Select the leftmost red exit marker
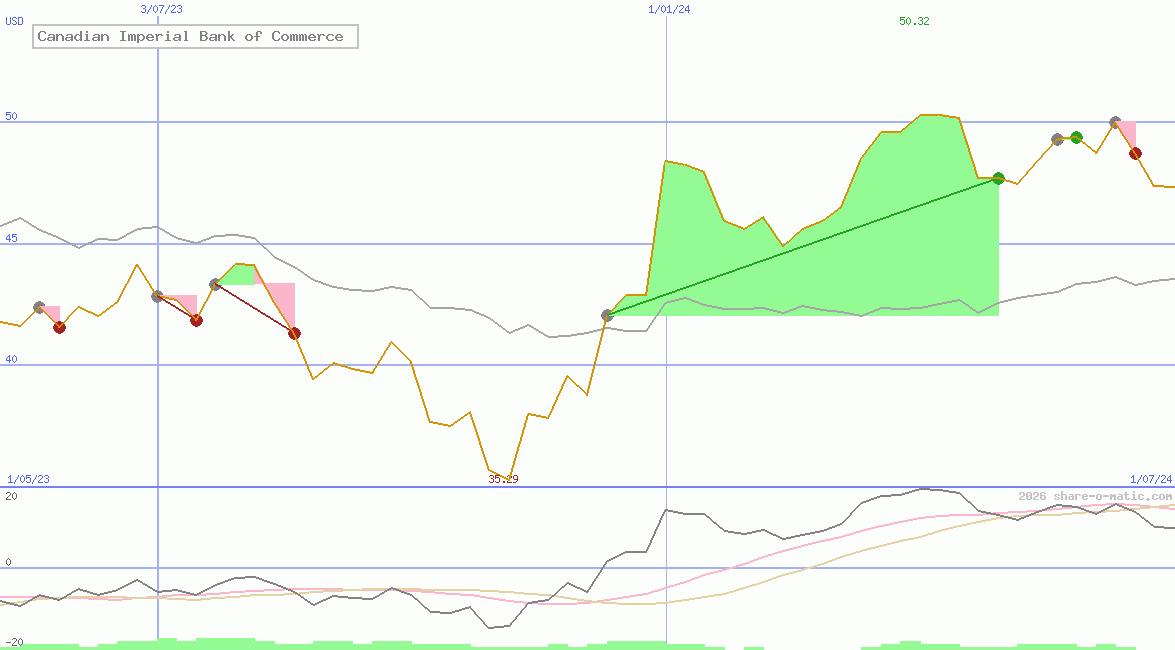The width and height of the screenshot is (1175, 650). click(x=60, y=328)
